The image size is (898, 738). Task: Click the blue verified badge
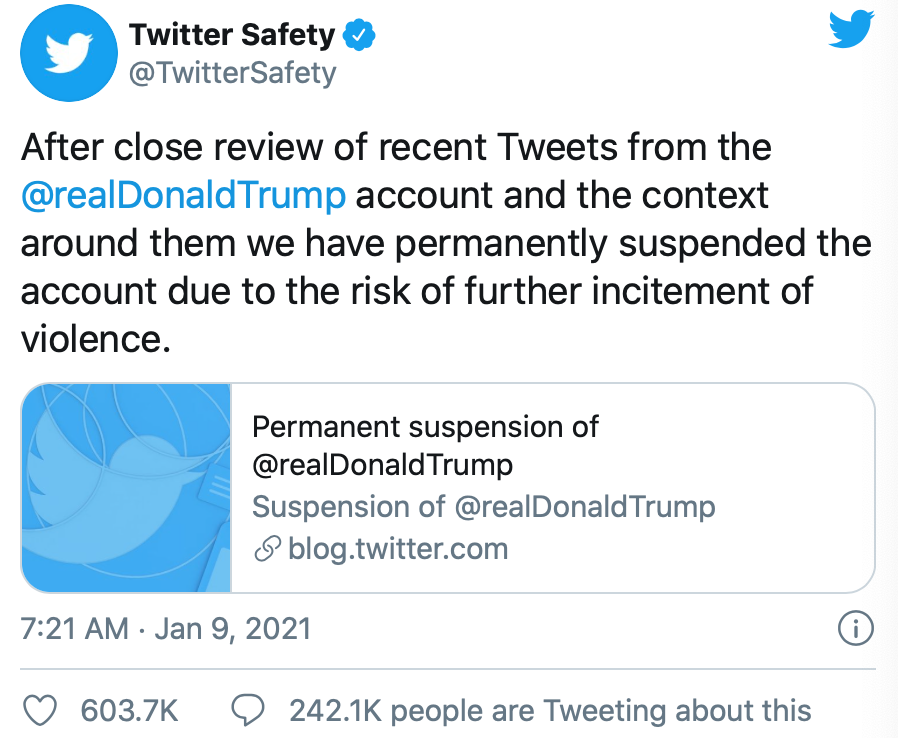[359, 35]
